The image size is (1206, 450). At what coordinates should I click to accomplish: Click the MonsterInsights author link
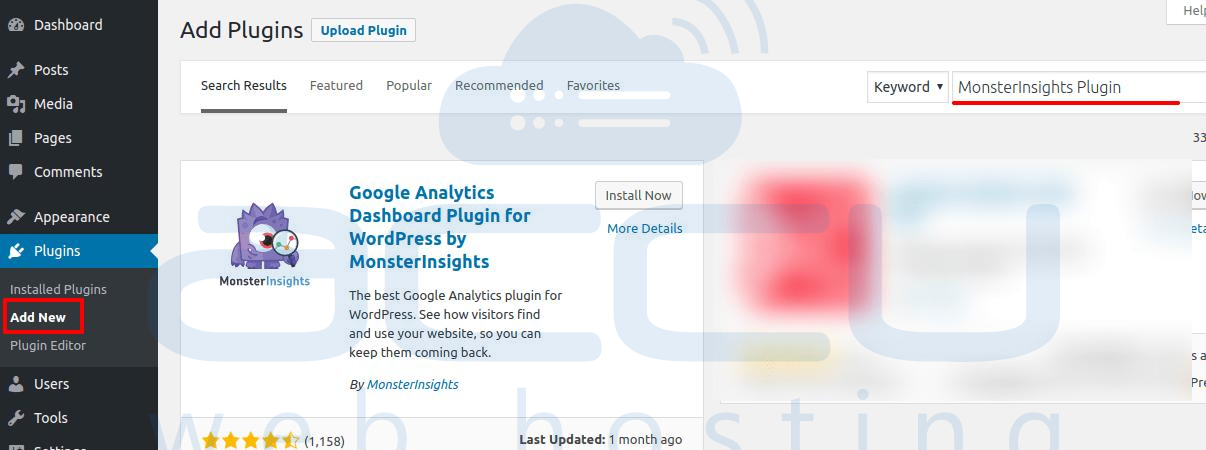click(413, 384)
